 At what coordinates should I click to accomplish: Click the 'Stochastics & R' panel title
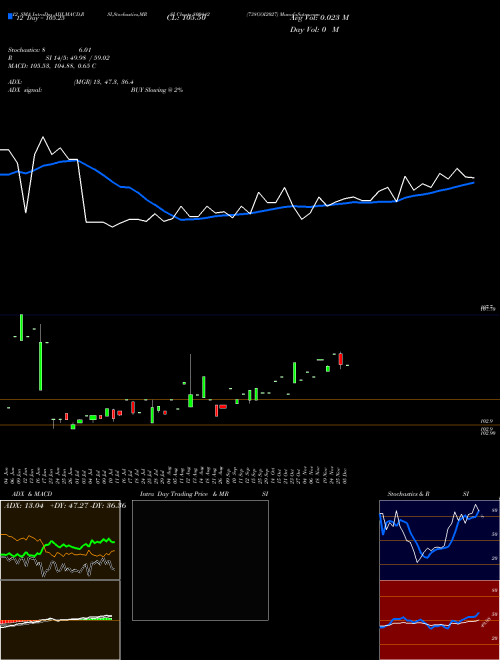point(408,494)
